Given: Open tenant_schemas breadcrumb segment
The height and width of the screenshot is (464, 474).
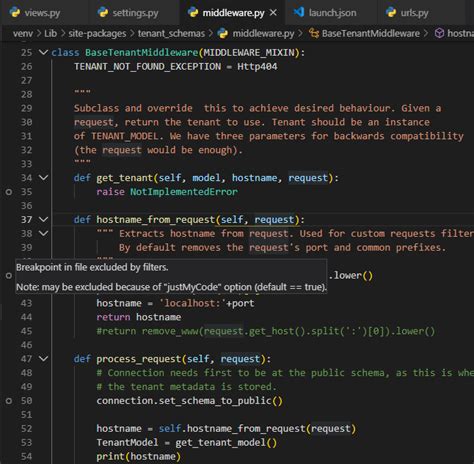Looking at the screenshot, I should click(171, 34).
